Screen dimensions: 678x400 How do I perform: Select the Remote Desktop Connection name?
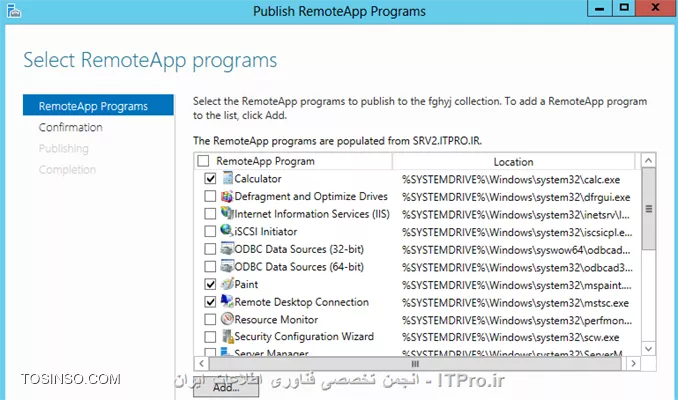pos(301,302)
